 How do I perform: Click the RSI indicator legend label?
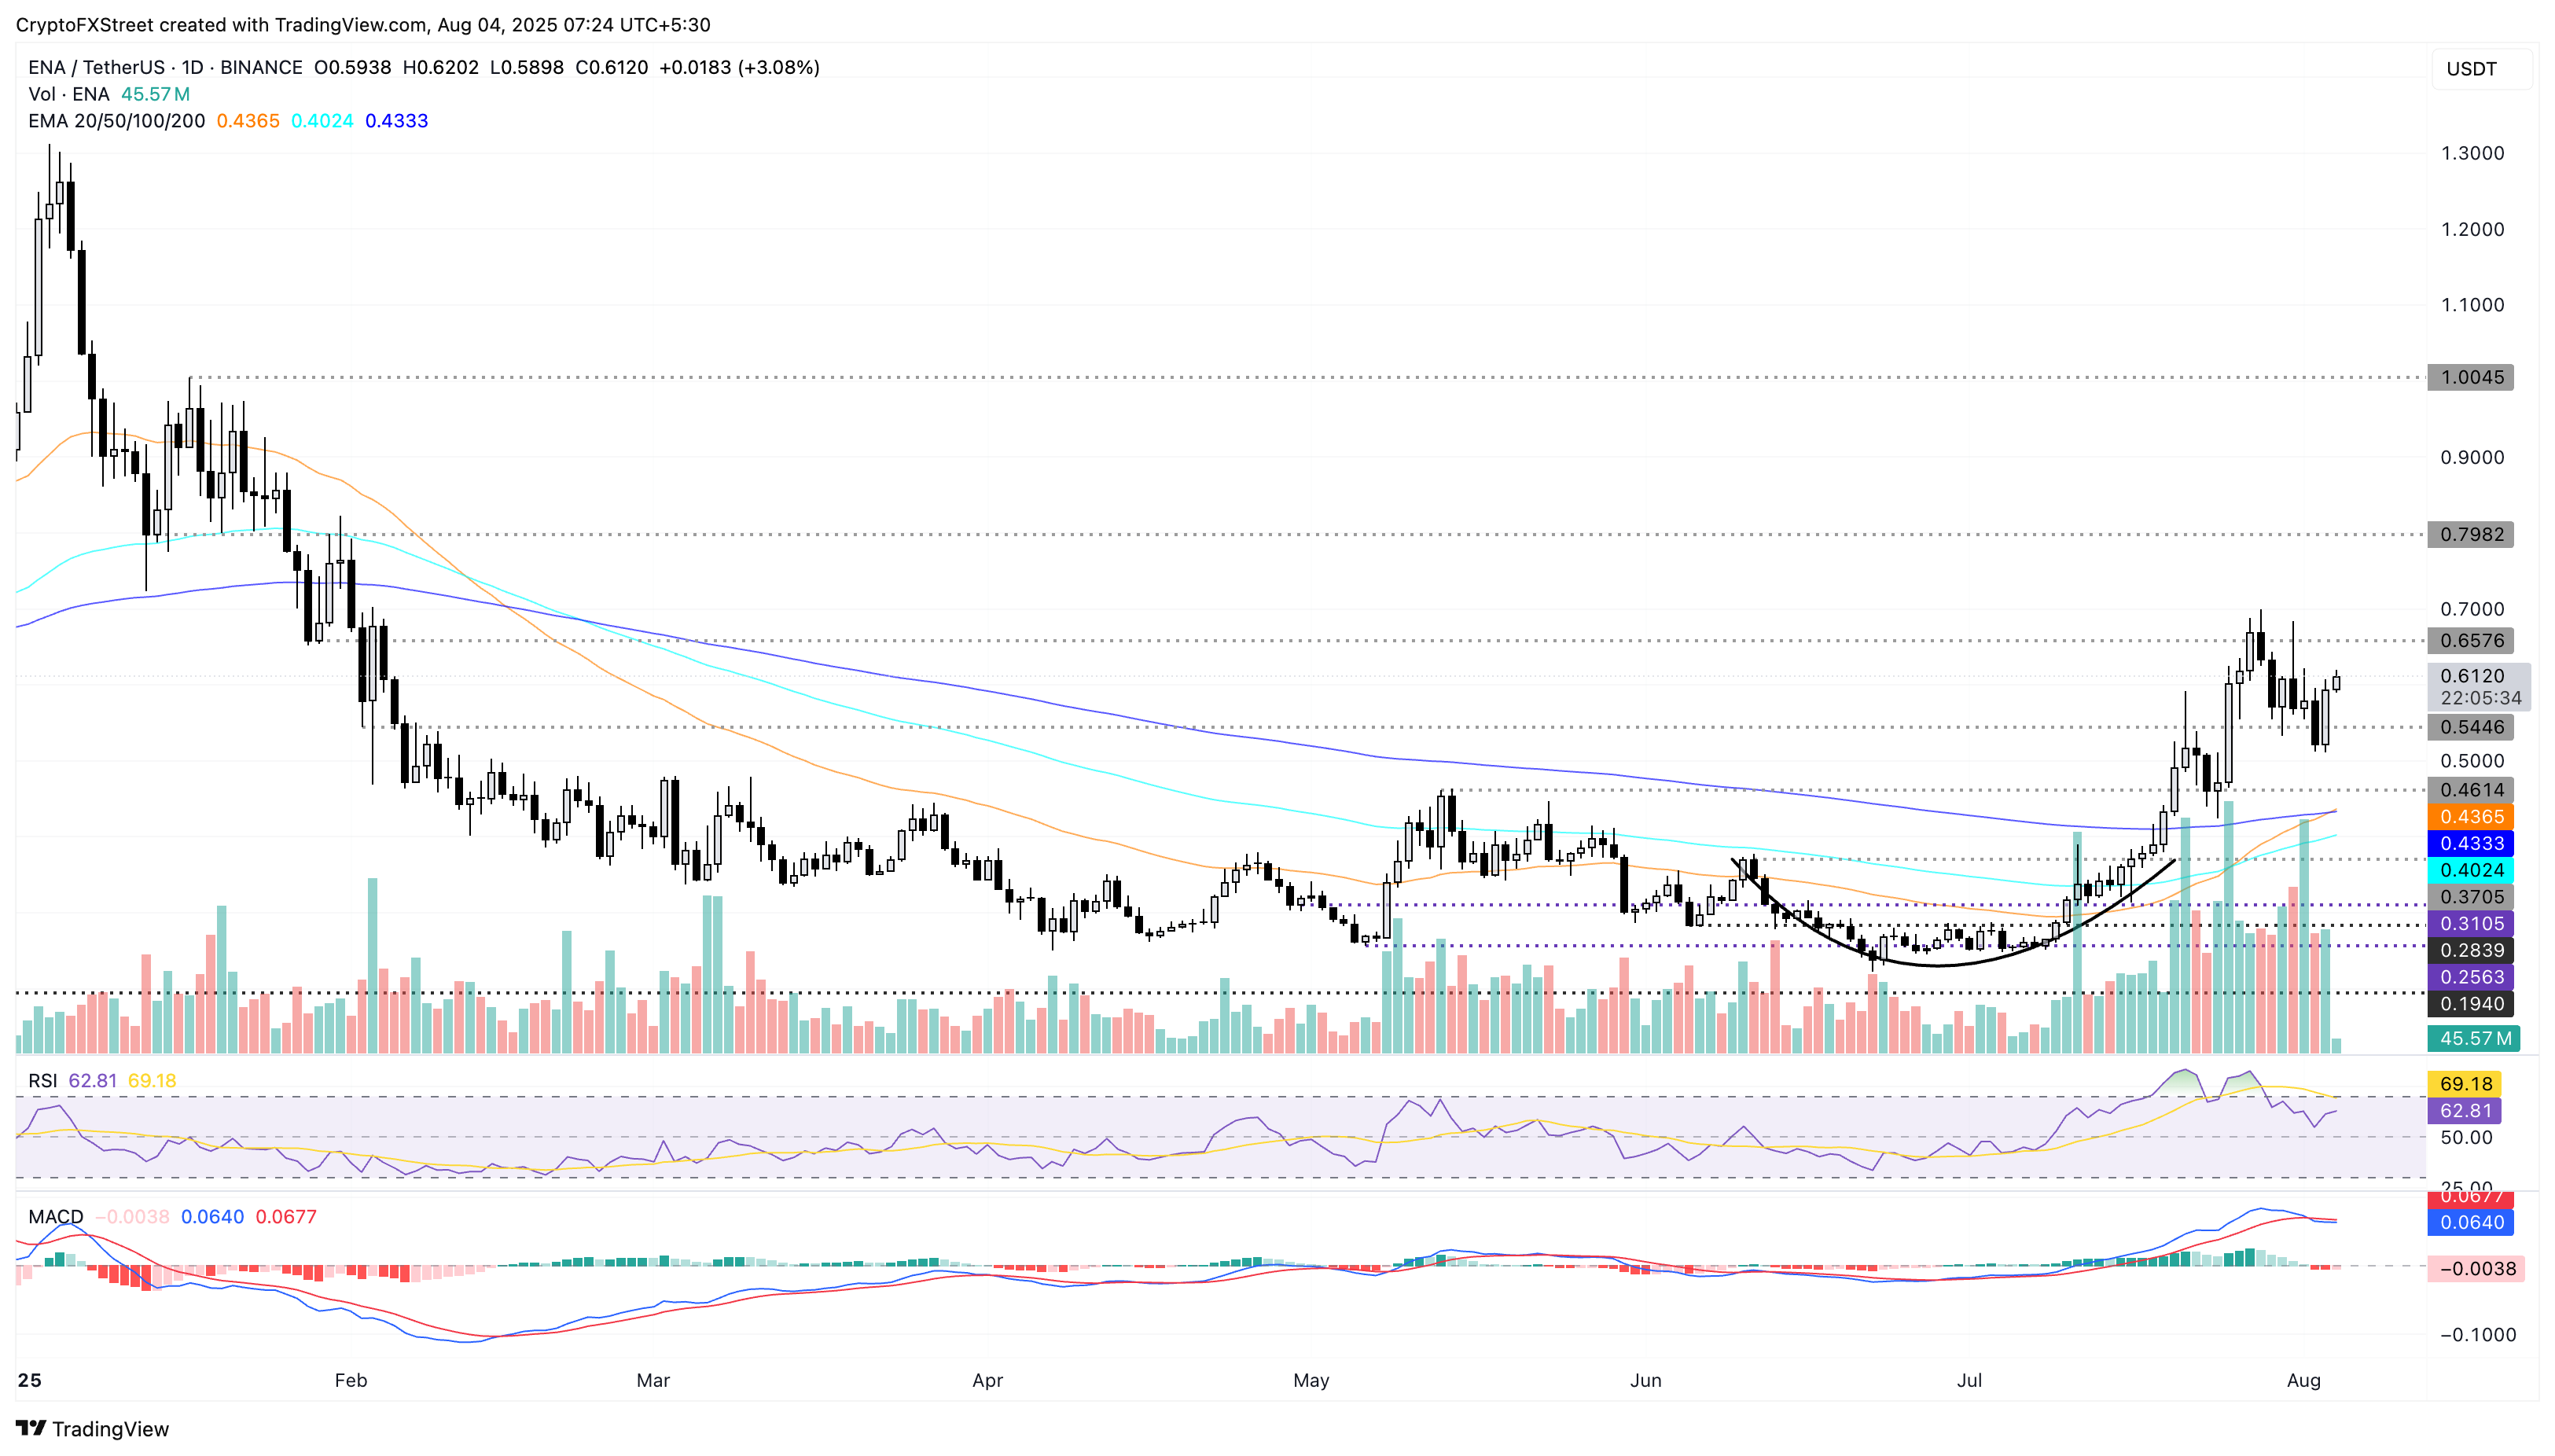(x=42, y=1081)
